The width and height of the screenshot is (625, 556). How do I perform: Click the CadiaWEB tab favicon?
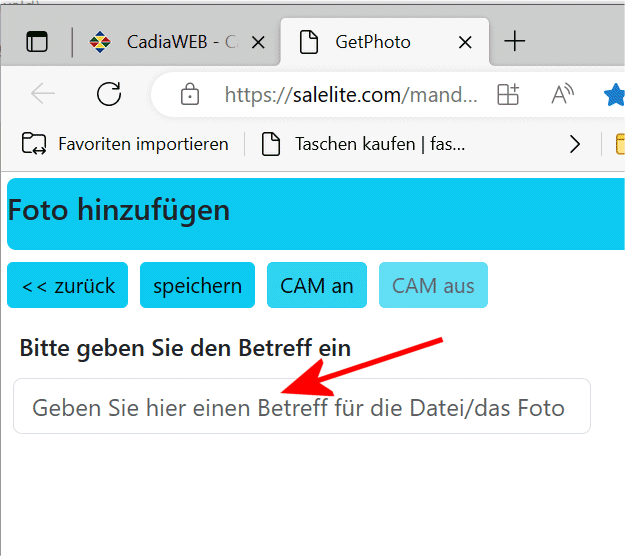(x=100, y=42)
